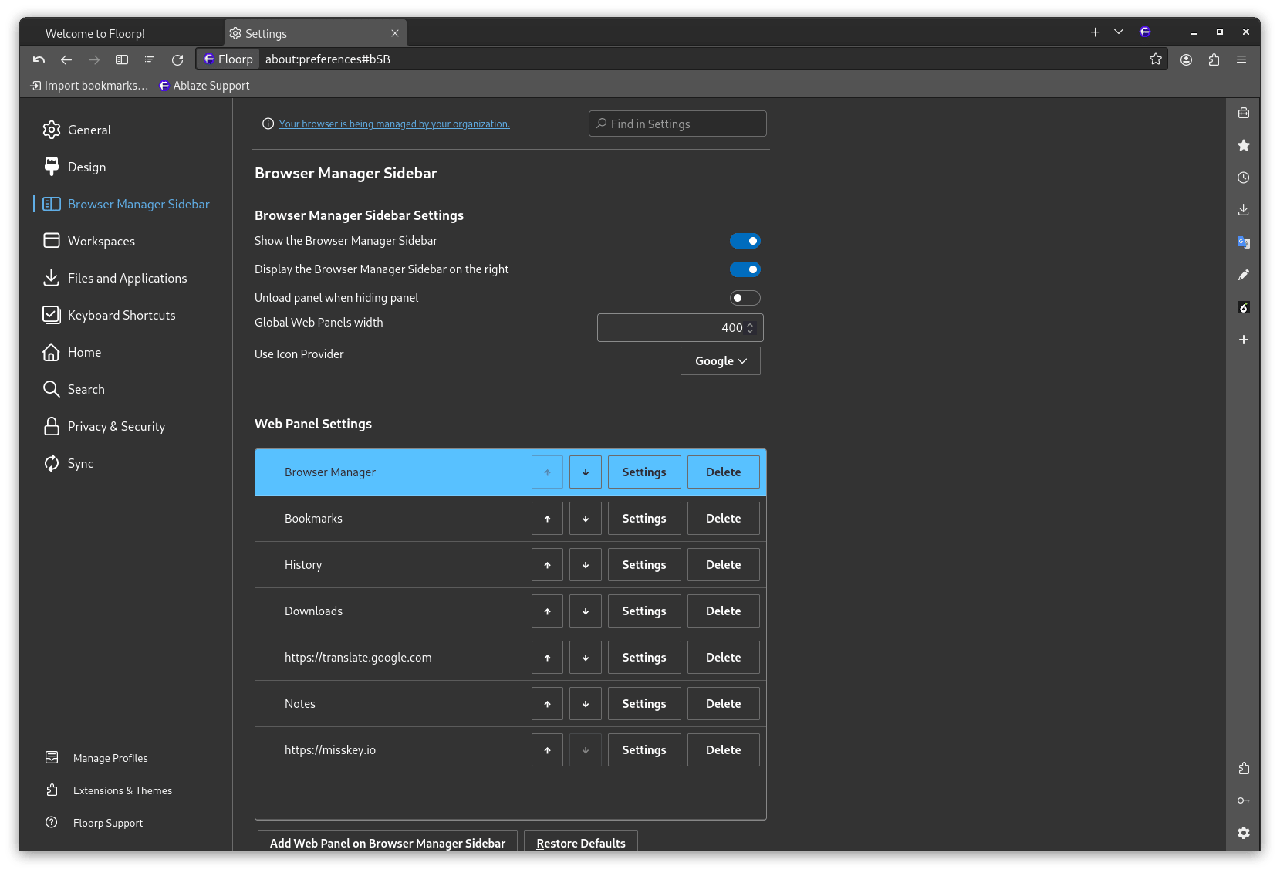Screen dimensions: 1280x873
Task: Open the hamburger application menu
Action: point(1242,60)
